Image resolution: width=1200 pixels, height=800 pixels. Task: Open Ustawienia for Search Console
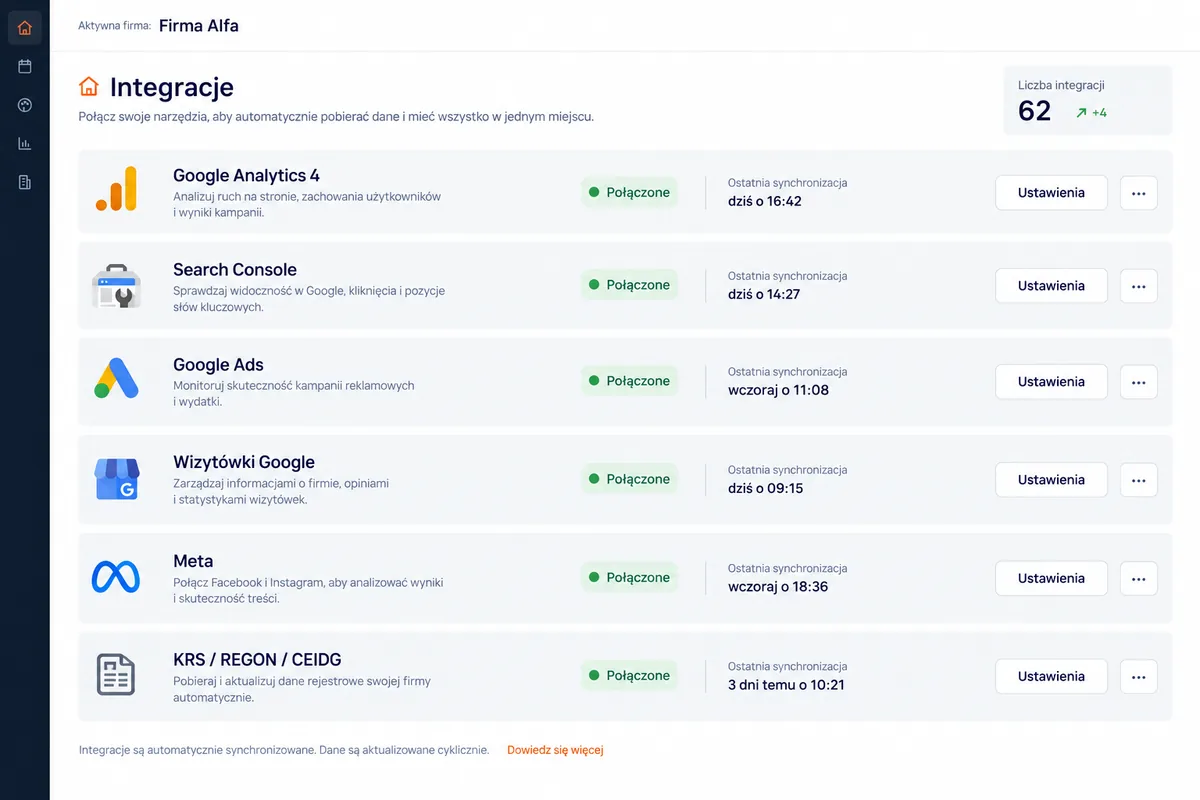click(x=1051, y=286)
